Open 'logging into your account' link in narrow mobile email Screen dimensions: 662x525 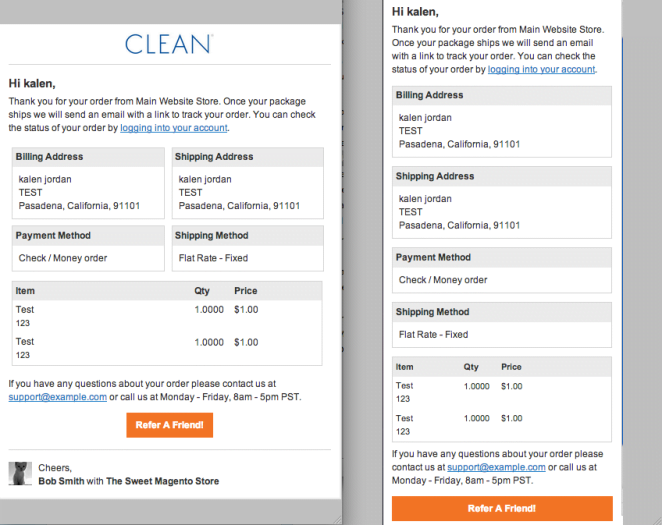tap(541, 69)
